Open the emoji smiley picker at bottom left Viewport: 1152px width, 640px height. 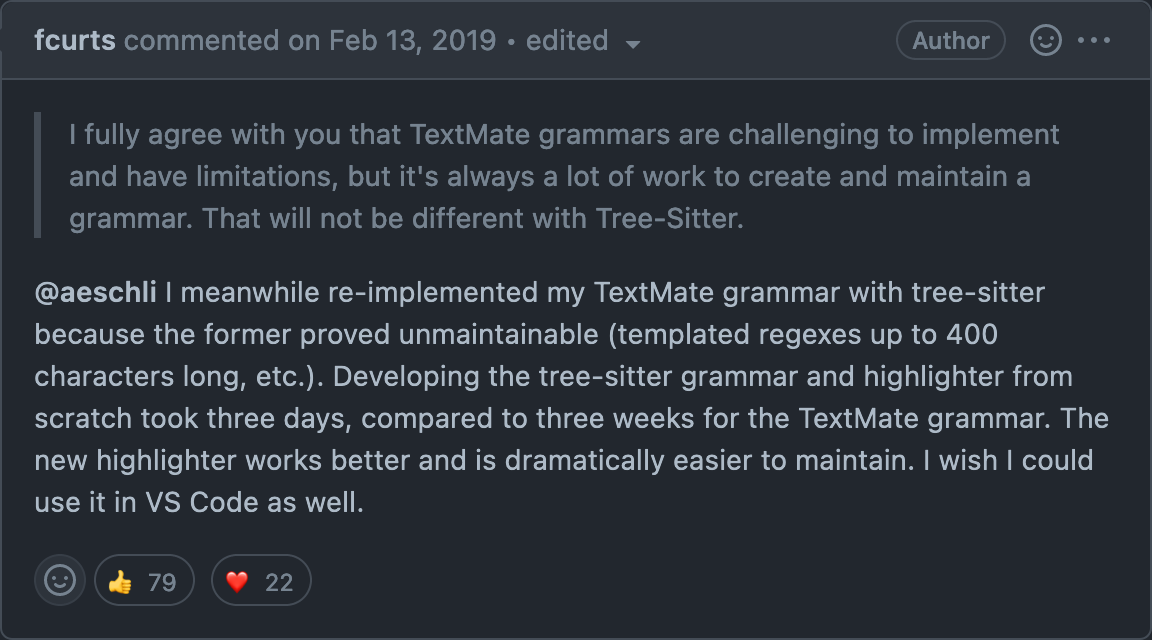click(59, 580)
